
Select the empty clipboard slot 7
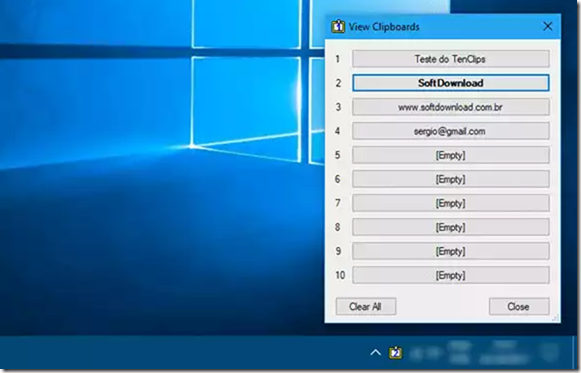(451, 203)
